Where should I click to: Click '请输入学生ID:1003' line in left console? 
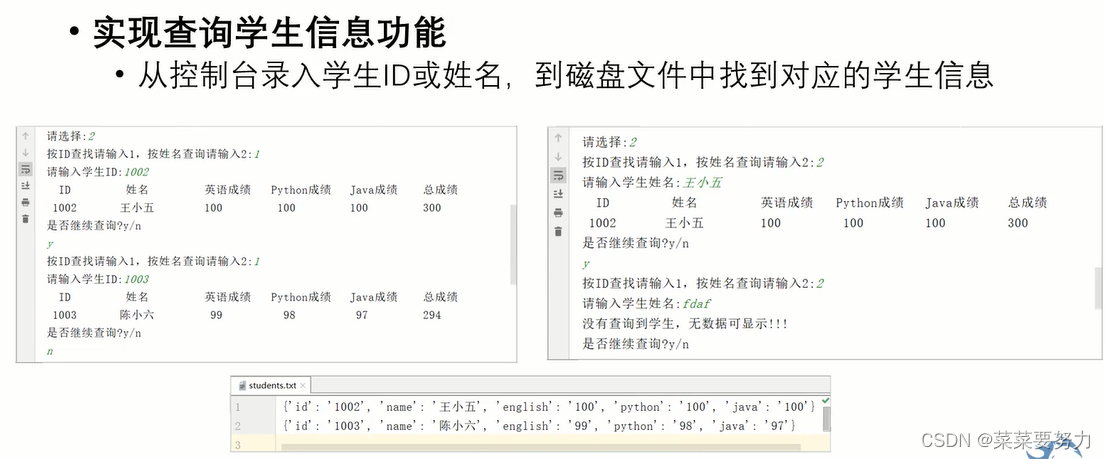coord(98,279)
